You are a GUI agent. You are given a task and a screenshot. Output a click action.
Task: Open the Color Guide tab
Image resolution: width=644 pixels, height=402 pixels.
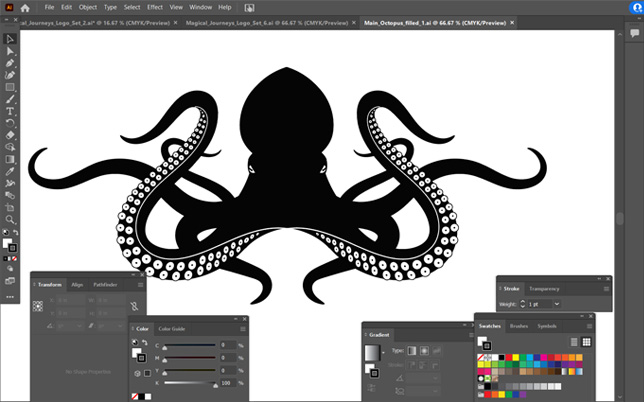tap(172, 329)
